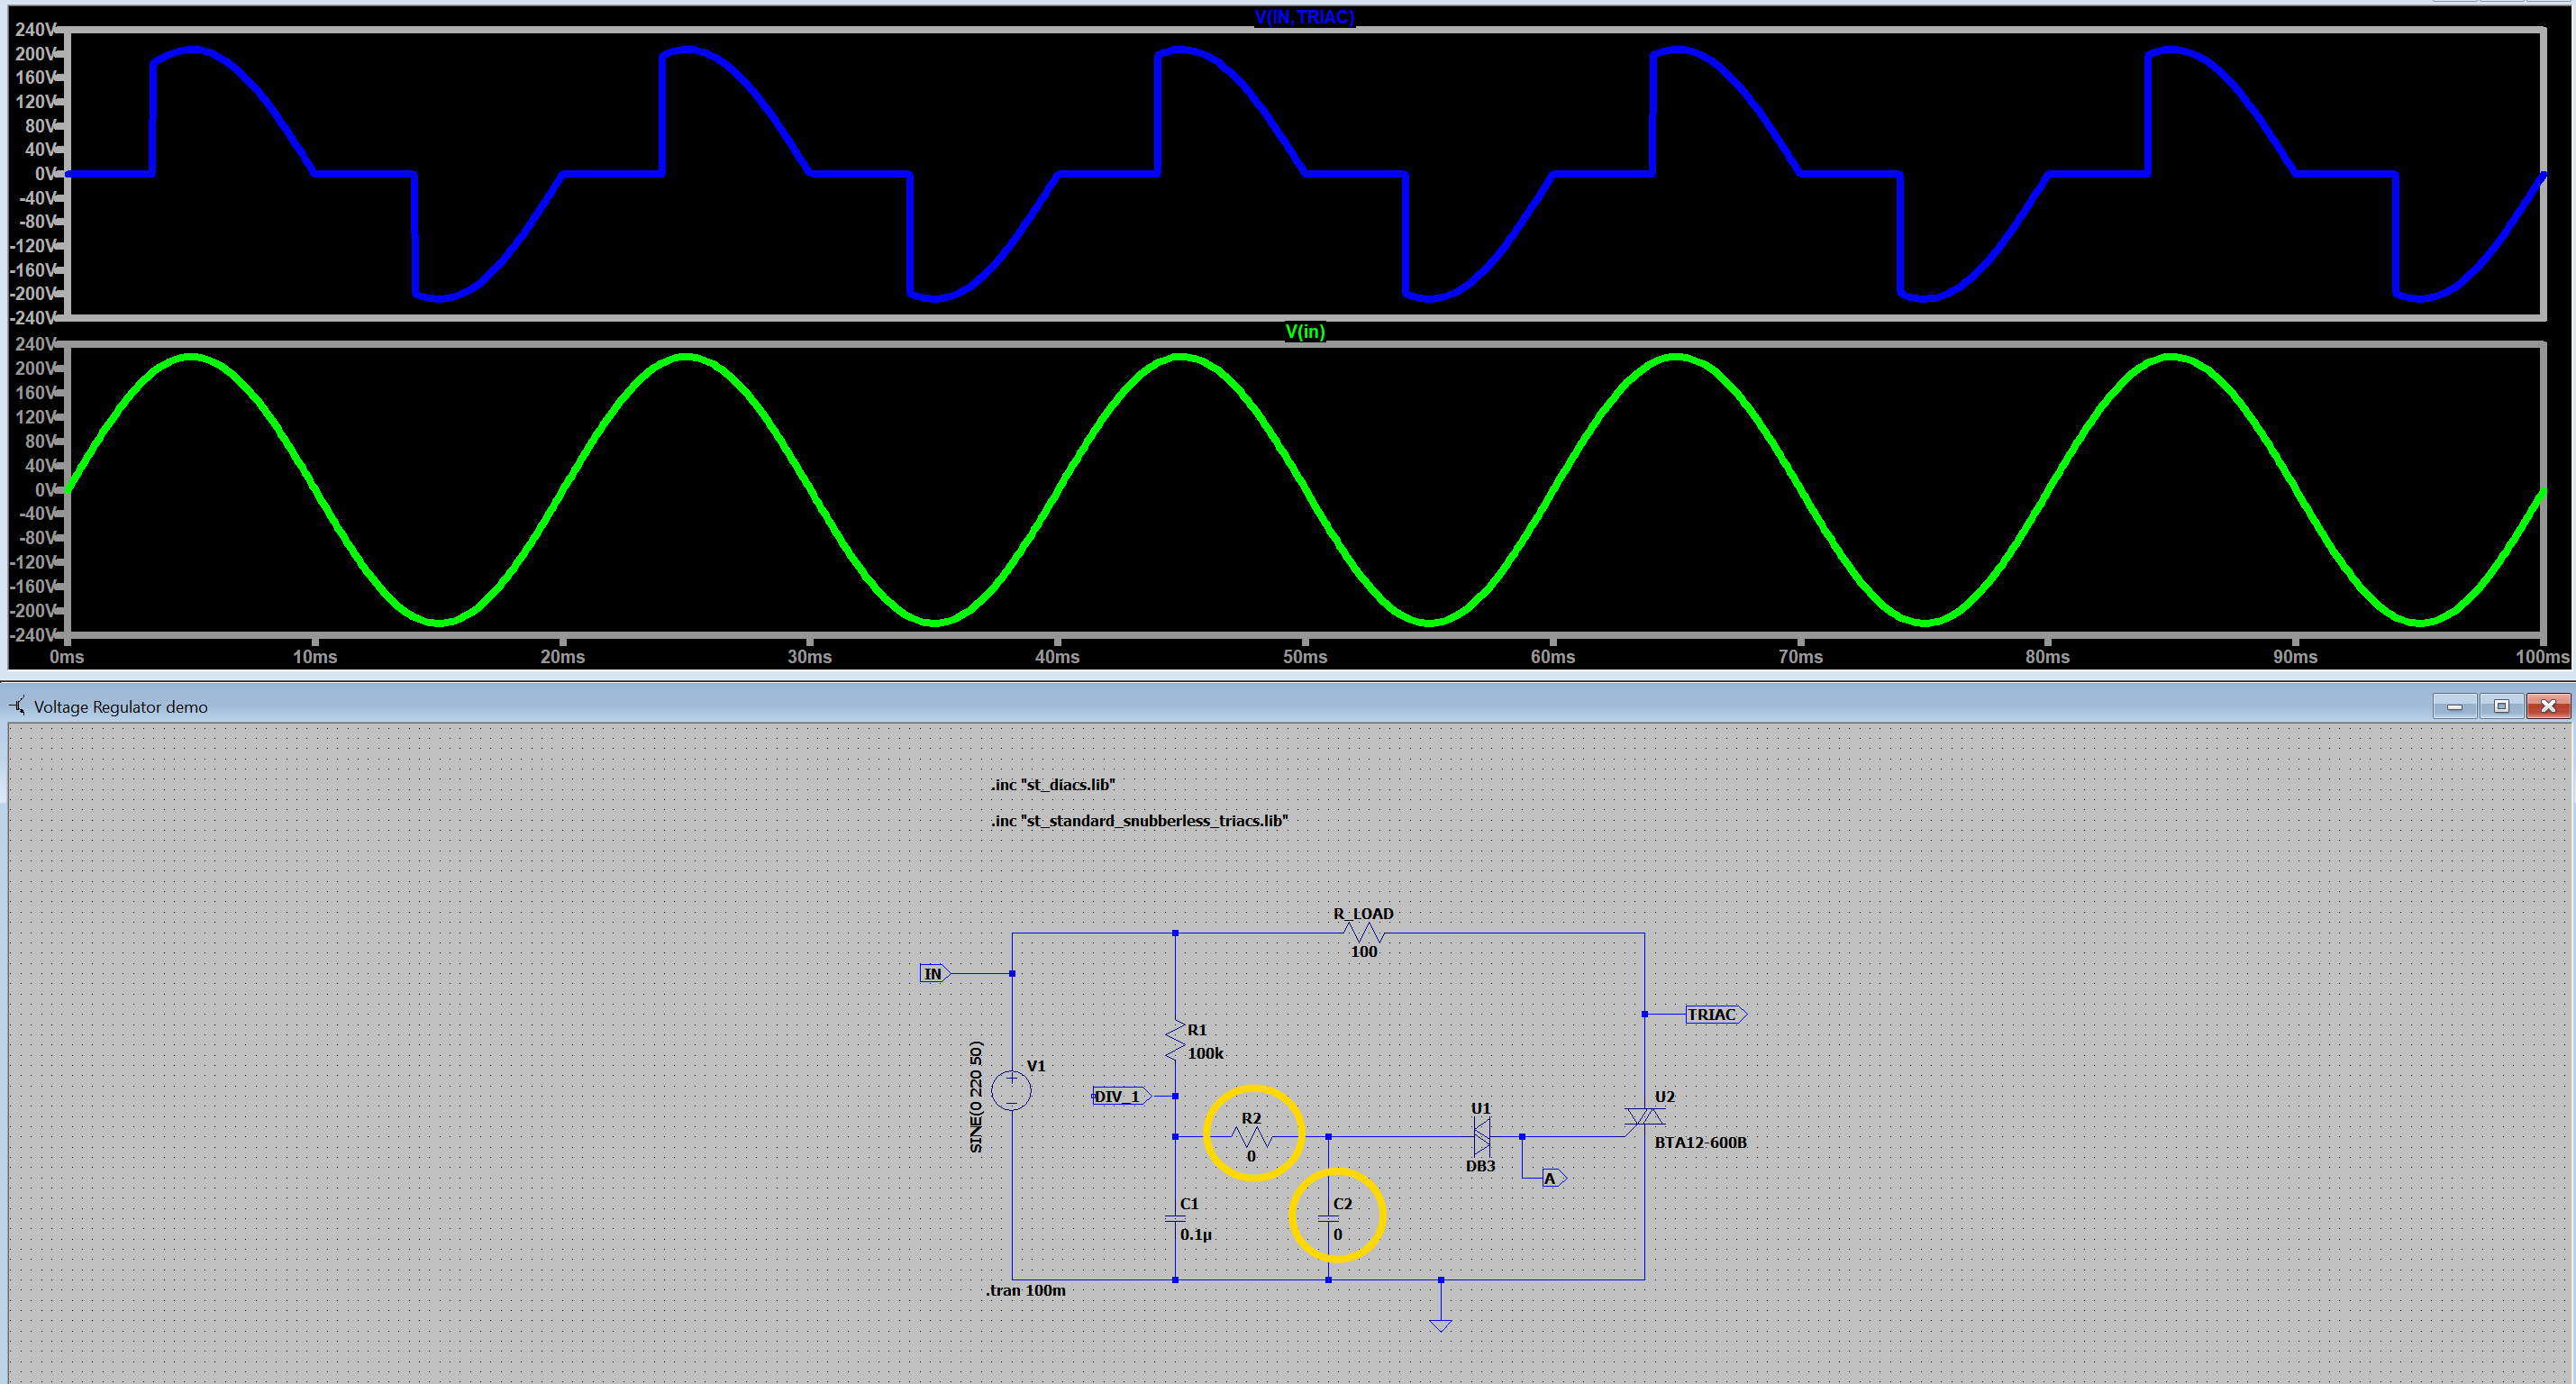
Task: Select the R1 resistor symbol
Action: [x=1175, y=1040]
